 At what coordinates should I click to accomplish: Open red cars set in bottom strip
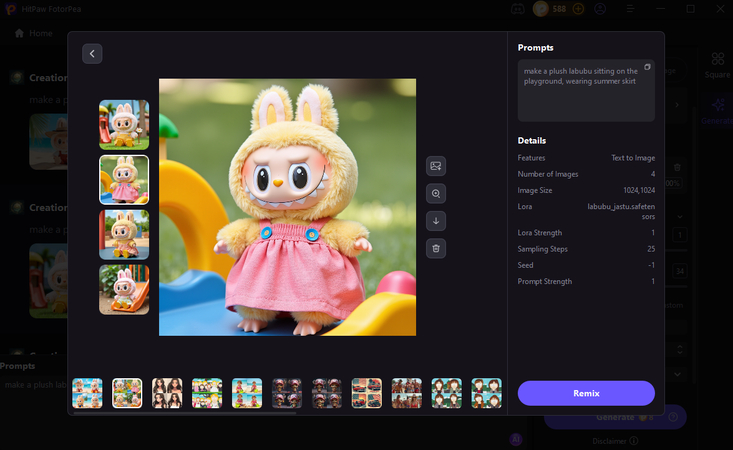tap(366, 393)
